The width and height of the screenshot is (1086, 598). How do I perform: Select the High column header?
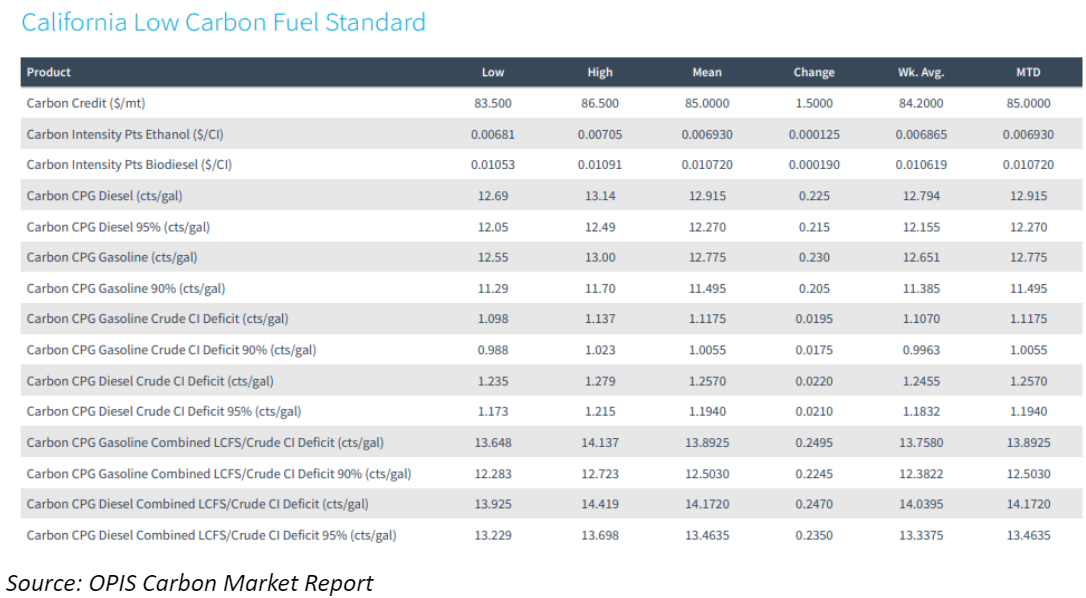600,72
